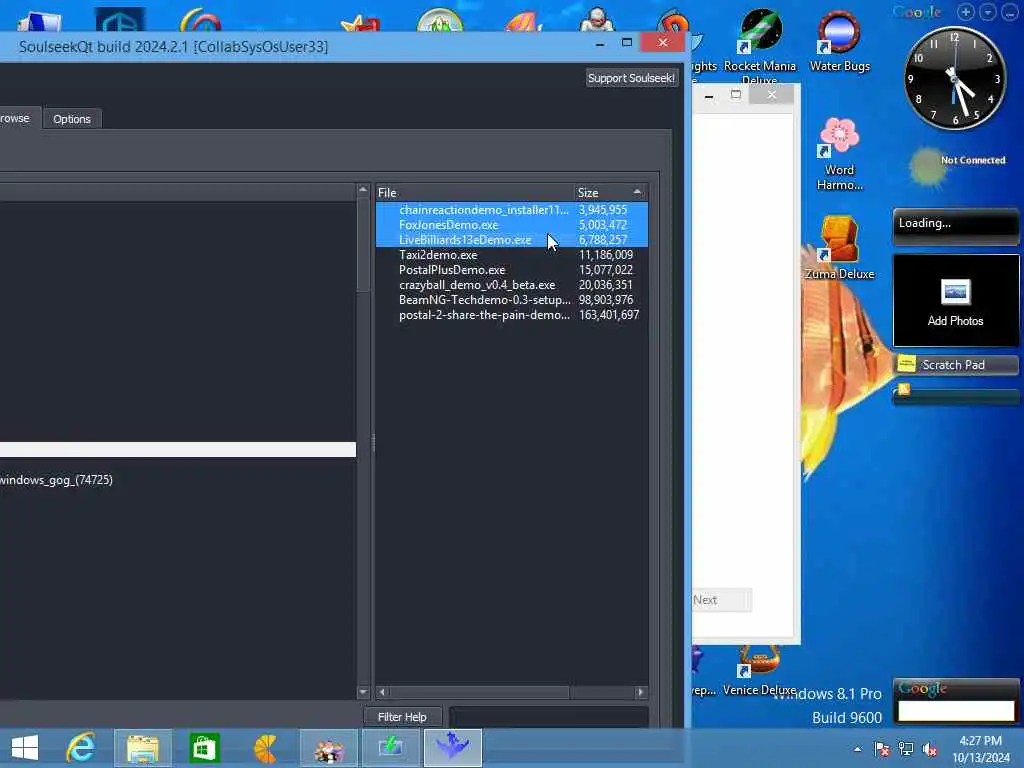1024x768 pixels.
Task: Click into the Google search gadget field
Action: click(956, 711)
